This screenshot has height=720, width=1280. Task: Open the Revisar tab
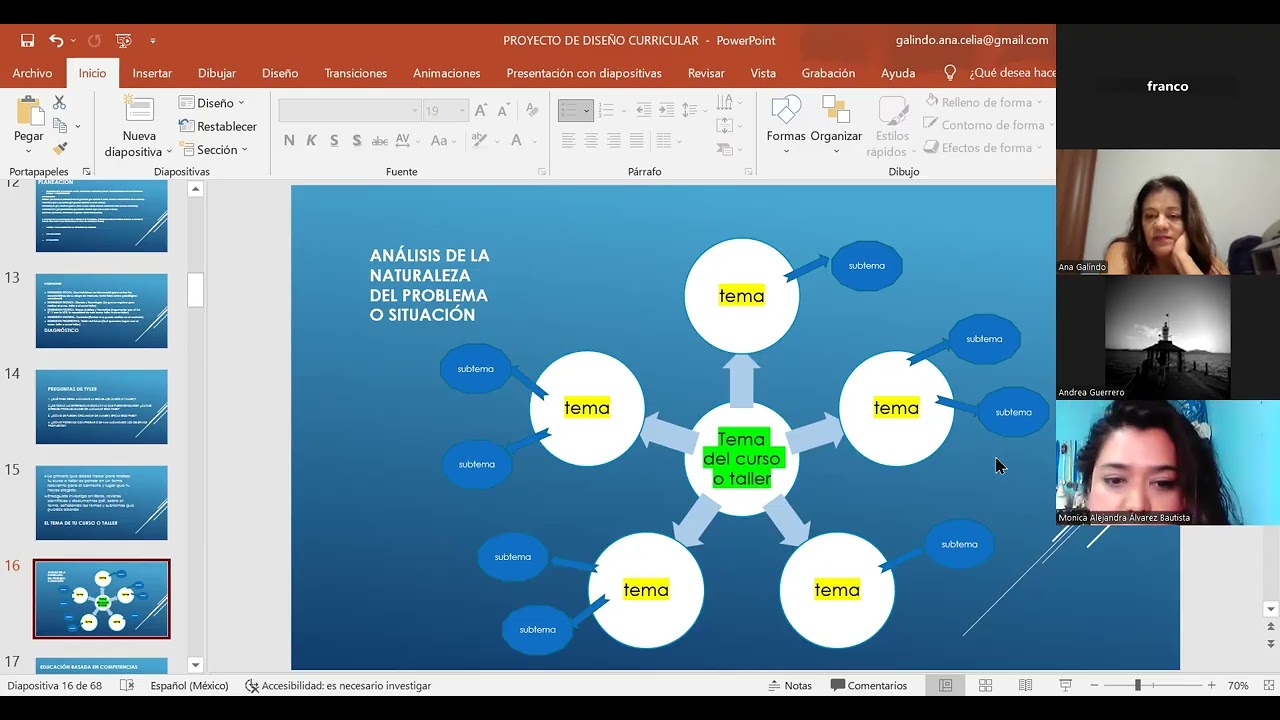(x=706, y=73)
